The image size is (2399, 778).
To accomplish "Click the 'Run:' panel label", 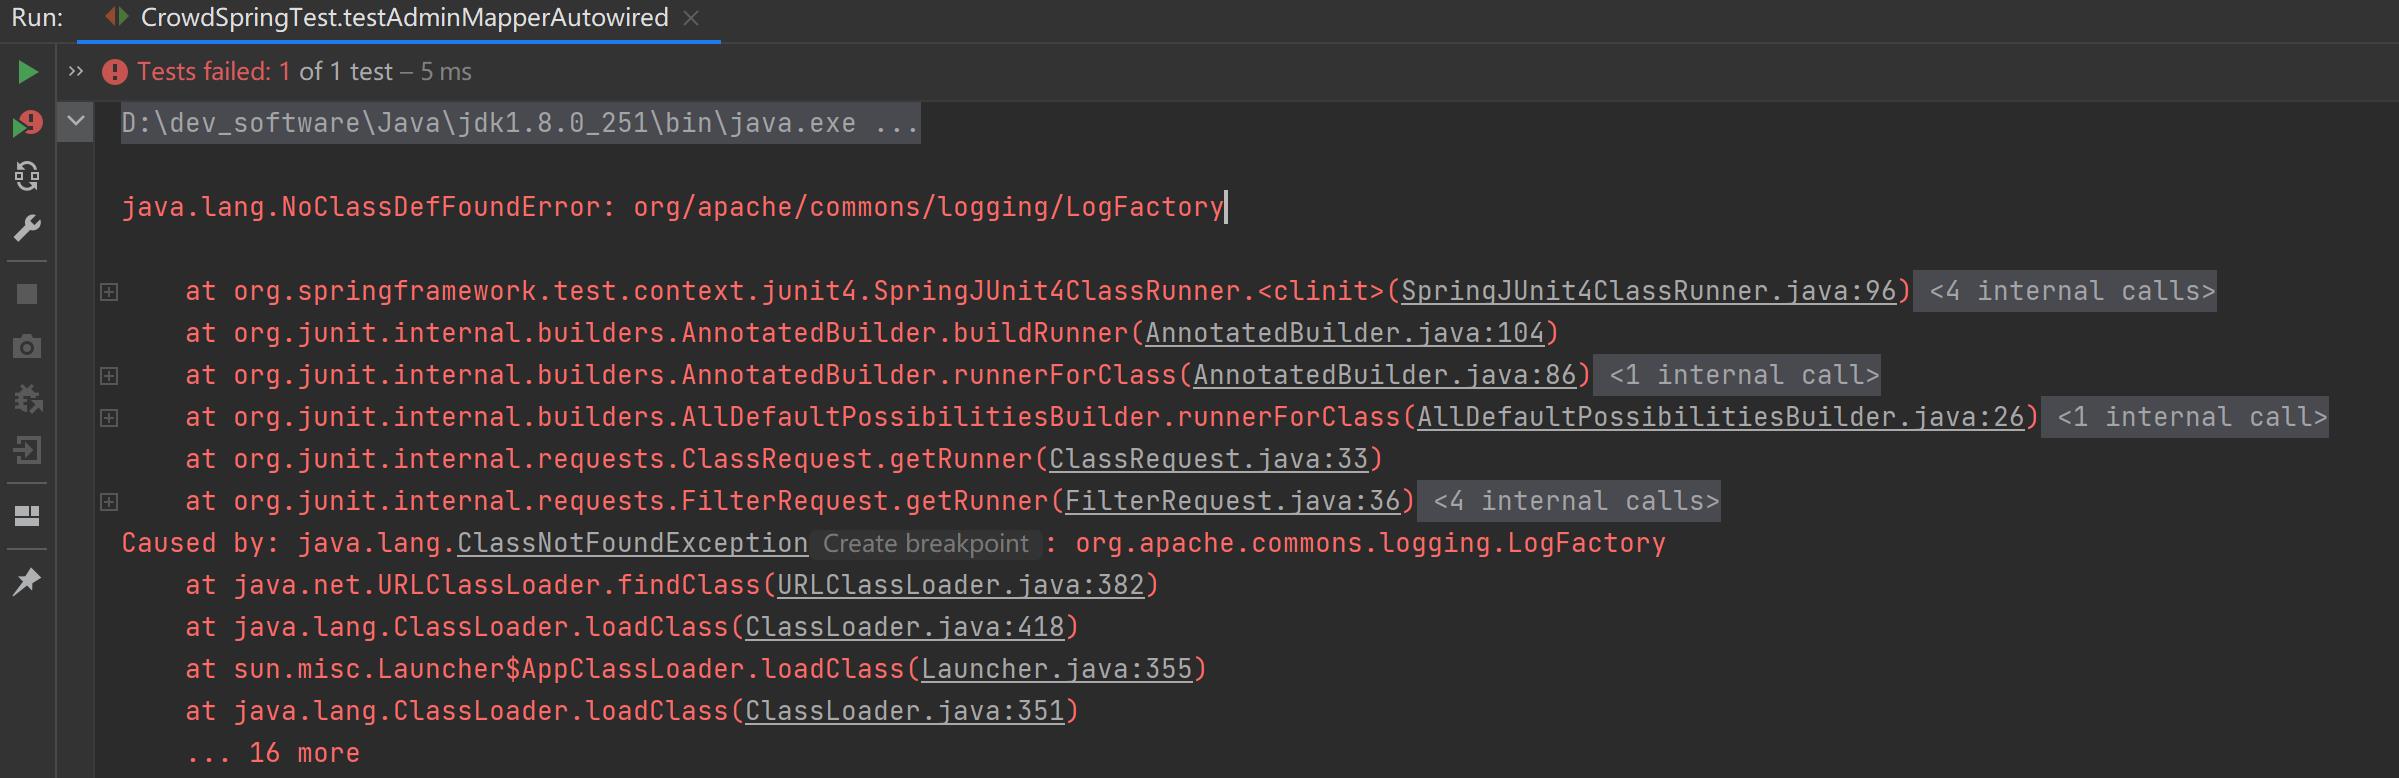I will (x=37, y=18).
